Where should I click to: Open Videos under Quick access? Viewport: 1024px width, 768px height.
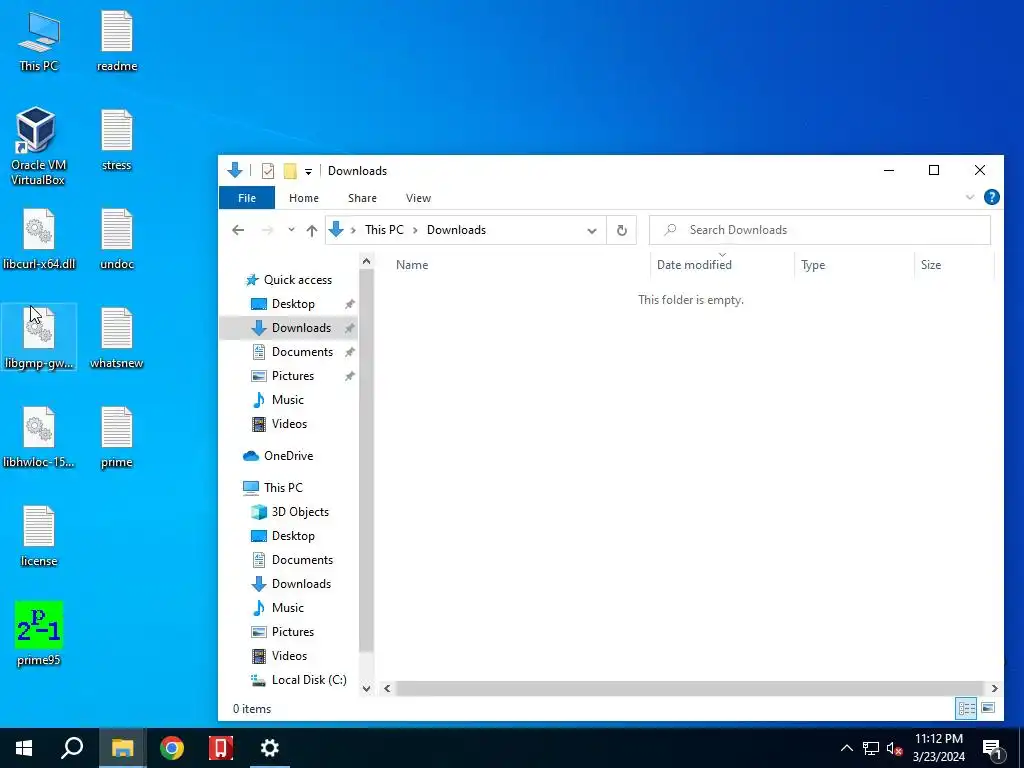tap(289, 424)
